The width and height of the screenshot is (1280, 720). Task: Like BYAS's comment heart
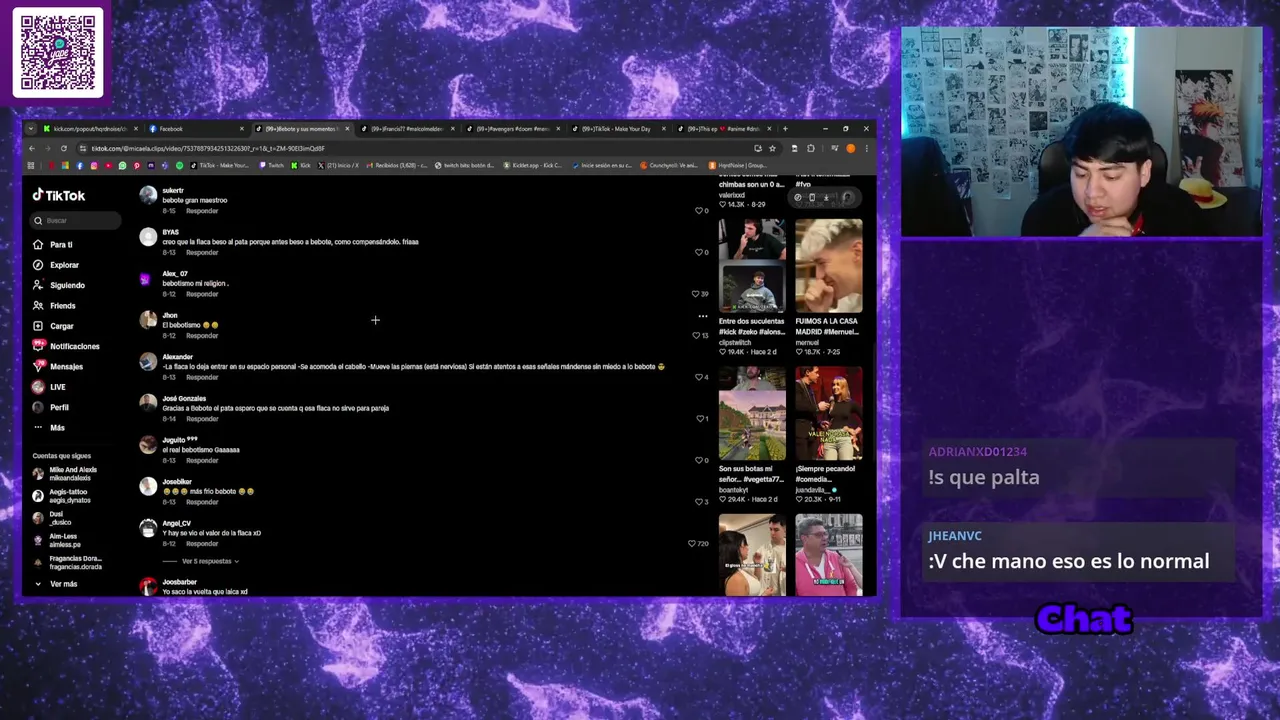[699, 252]
